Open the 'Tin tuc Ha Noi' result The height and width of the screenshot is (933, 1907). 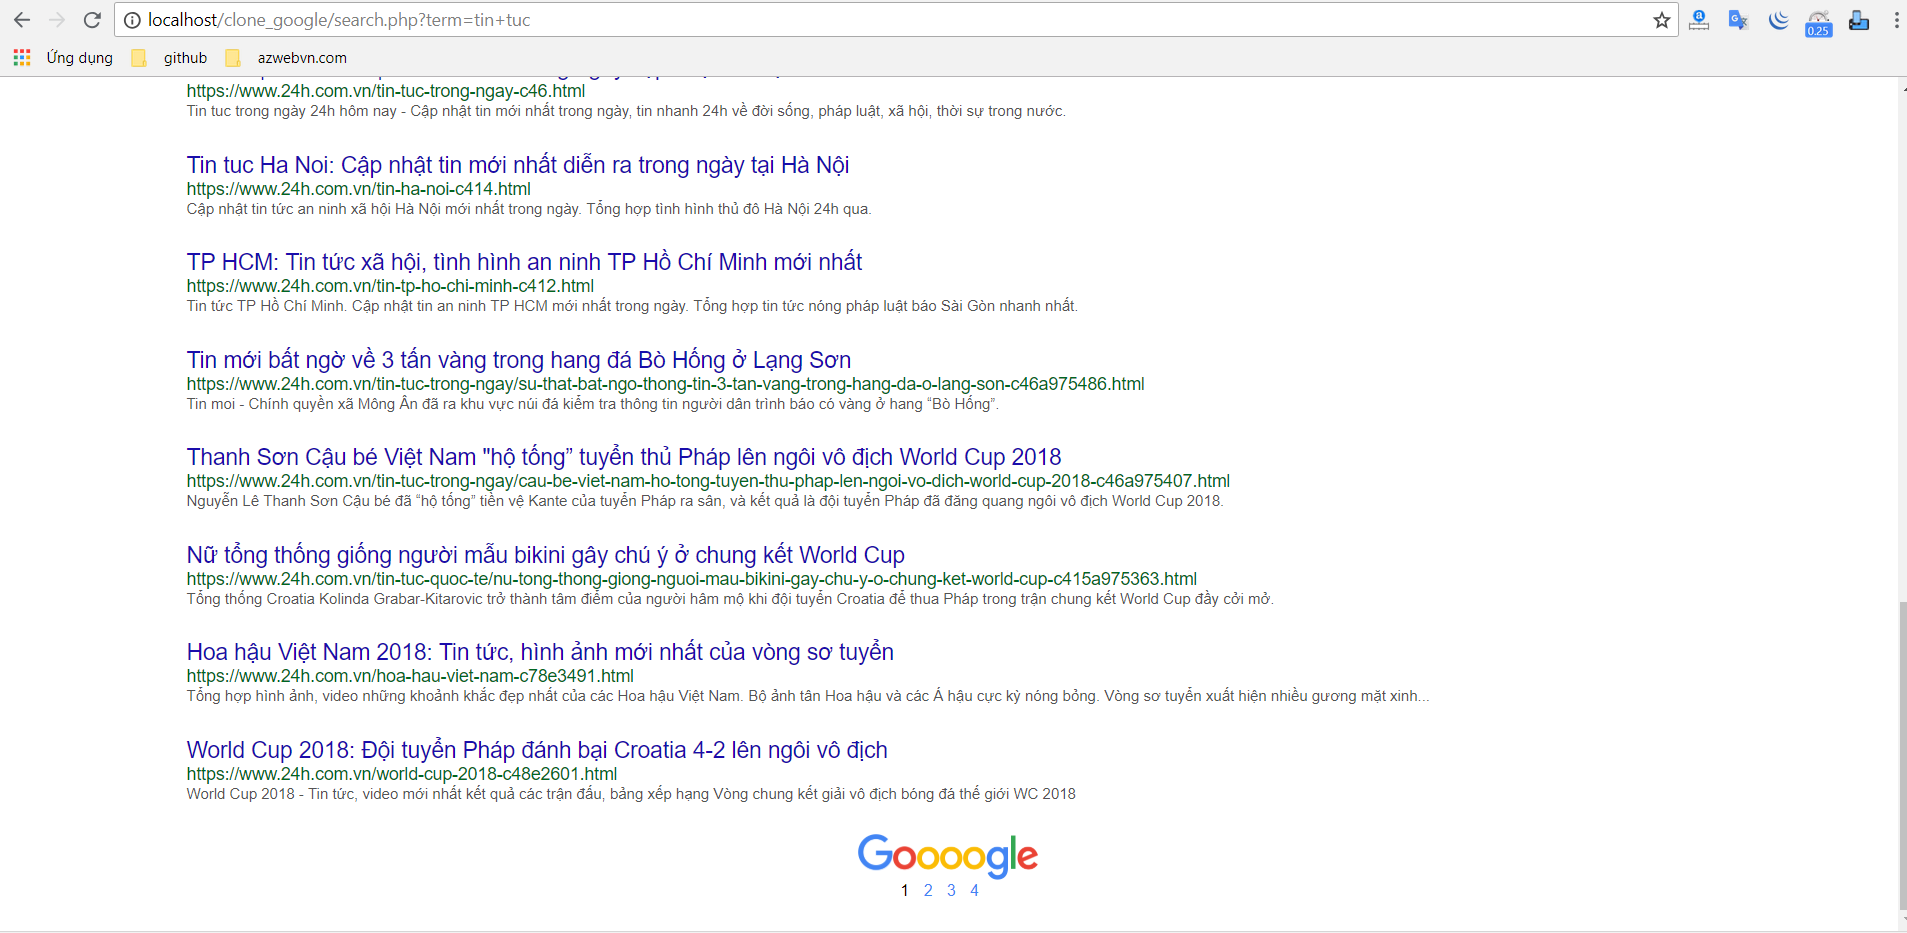tap(518, 165)
